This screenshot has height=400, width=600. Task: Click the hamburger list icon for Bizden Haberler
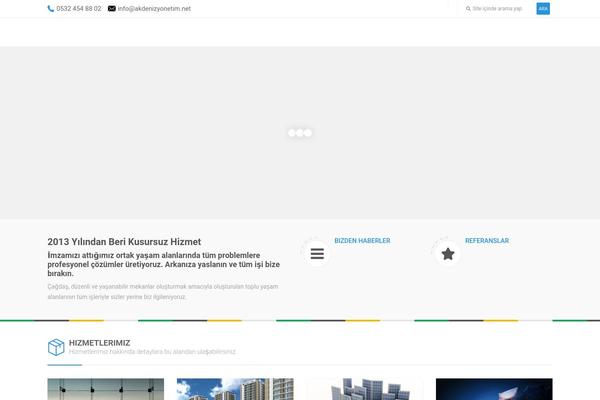click(317, 253)
